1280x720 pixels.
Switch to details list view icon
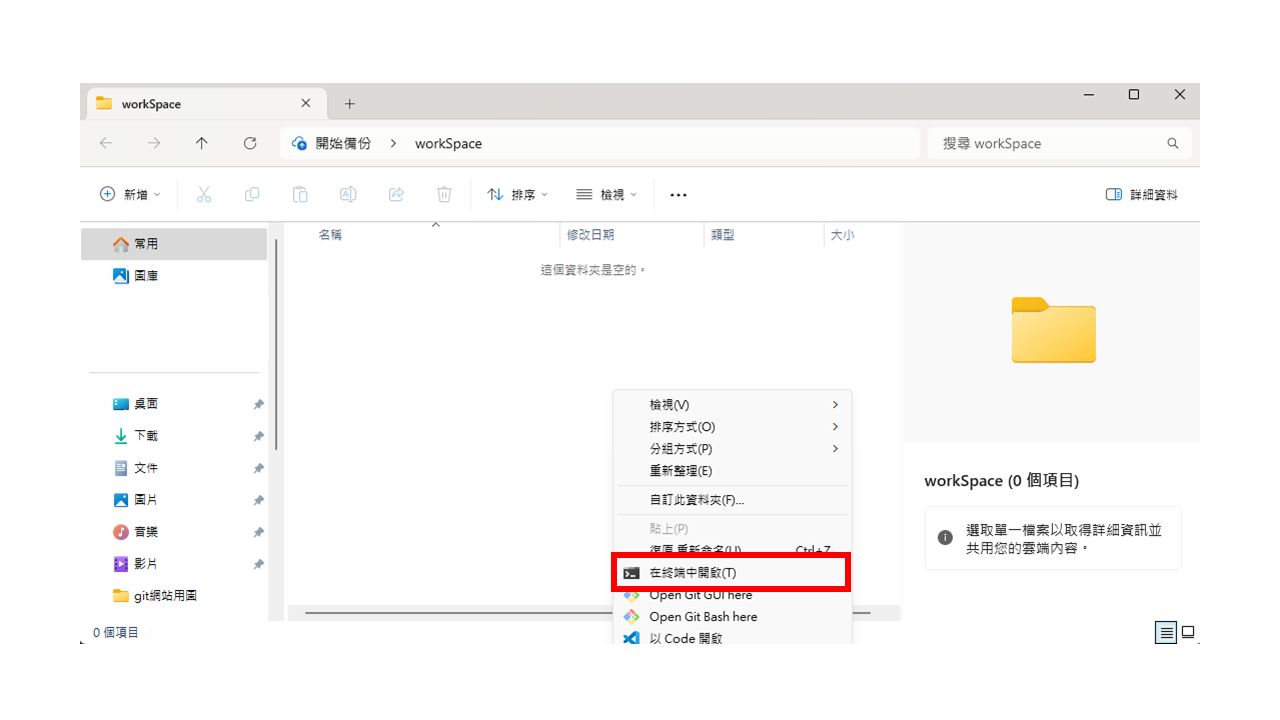click(x=1165, y=632)
